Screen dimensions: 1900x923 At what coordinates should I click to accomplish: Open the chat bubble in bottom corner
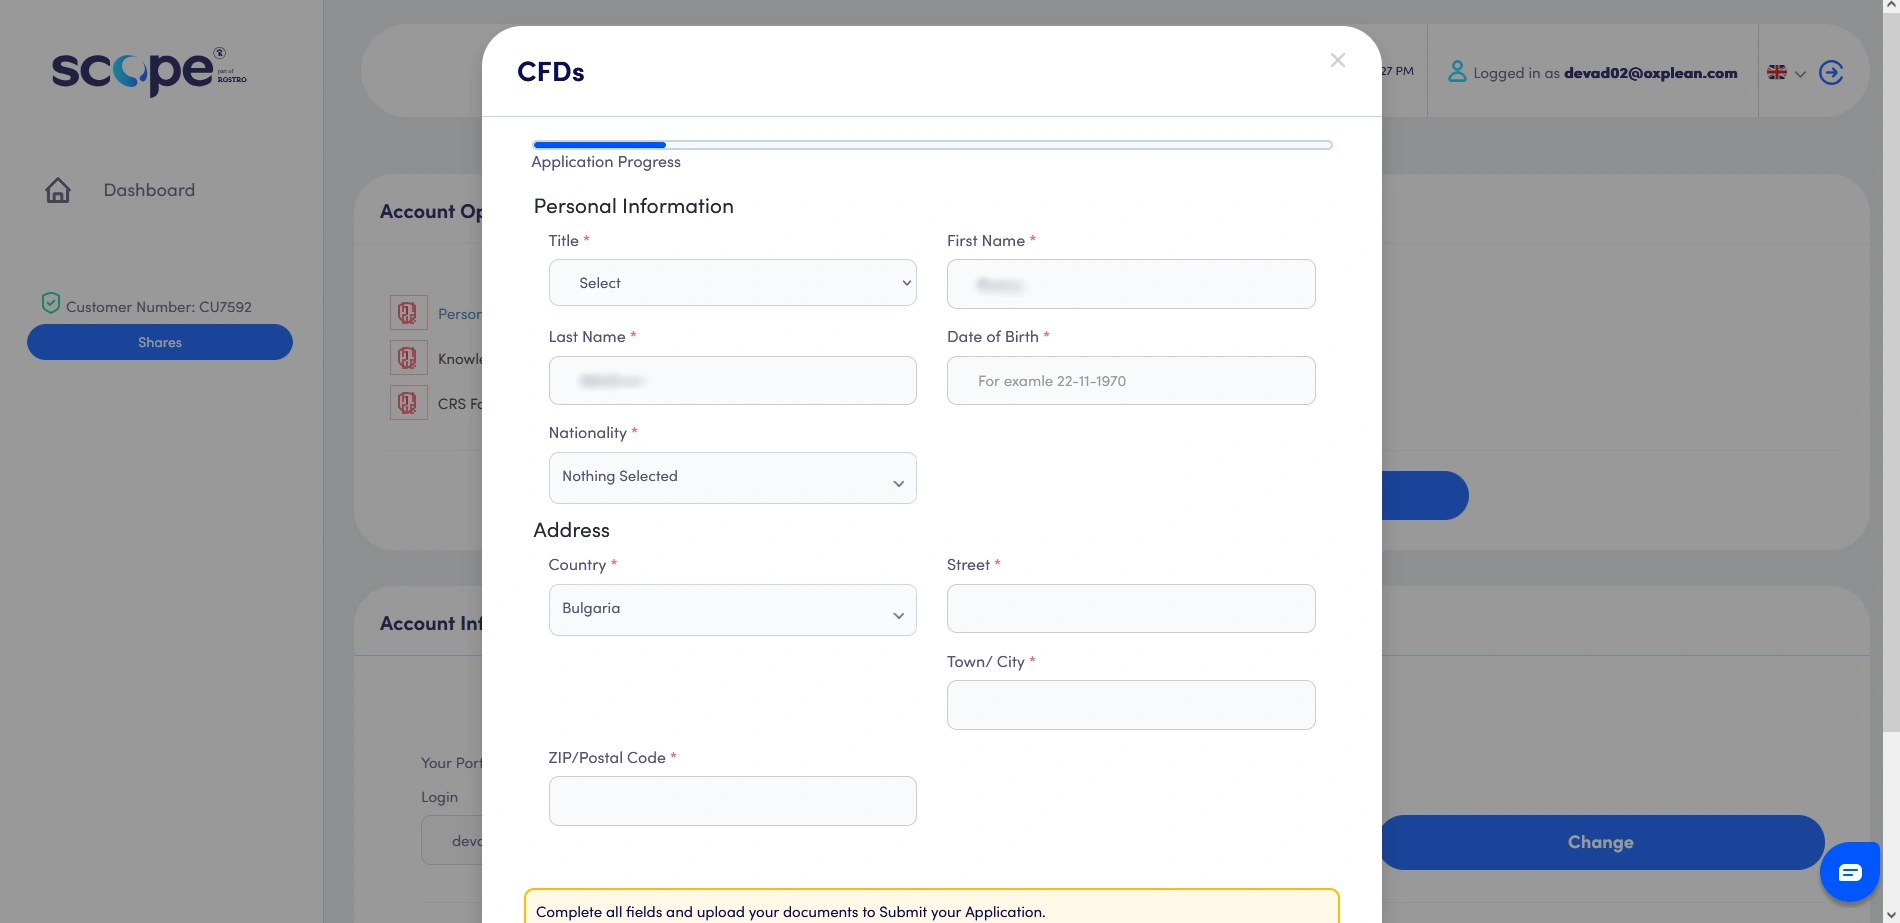point(1848,871)
